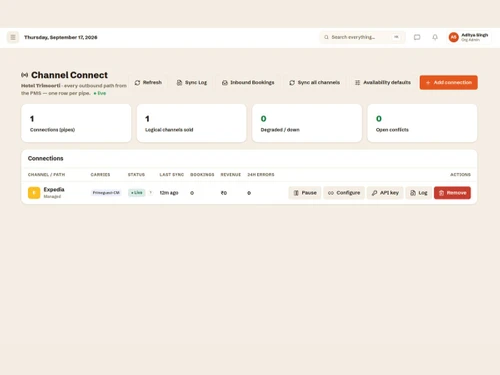Click the Carrier column header
Viewport: 500px width, 375px height.
pyautogui.click(x=100, y=175)
